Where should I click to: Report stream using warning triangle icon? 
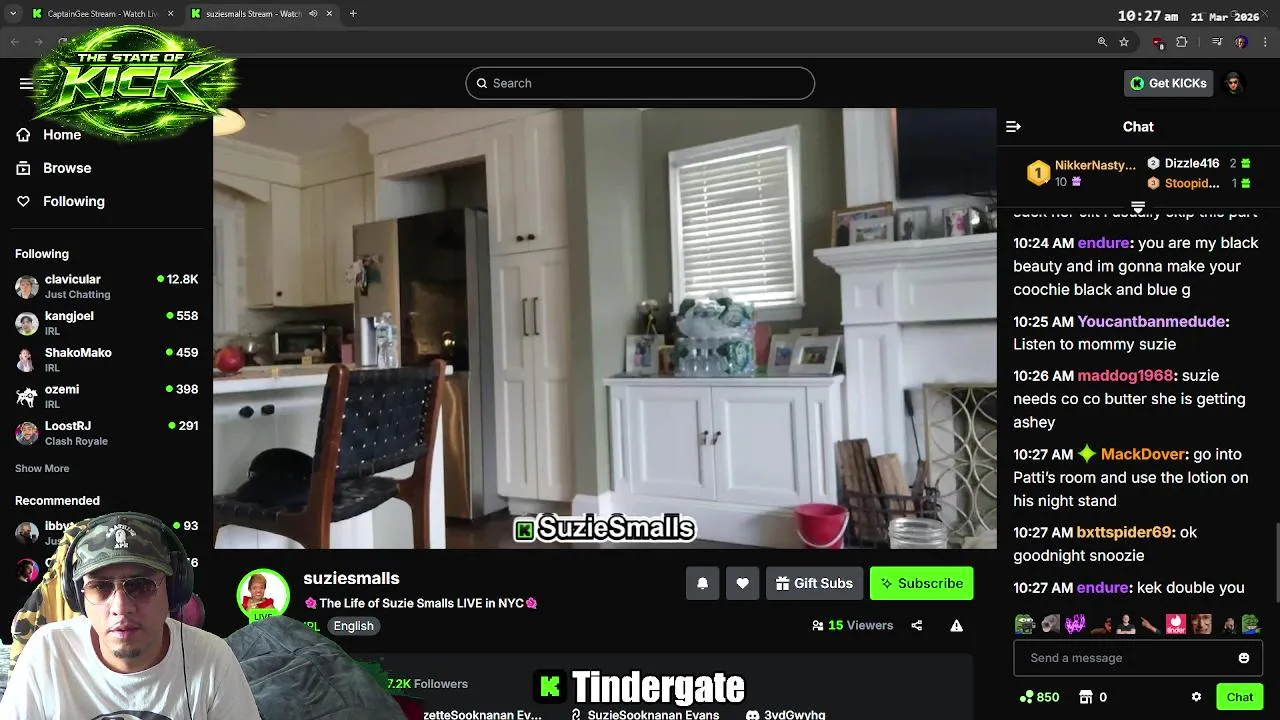956,626
